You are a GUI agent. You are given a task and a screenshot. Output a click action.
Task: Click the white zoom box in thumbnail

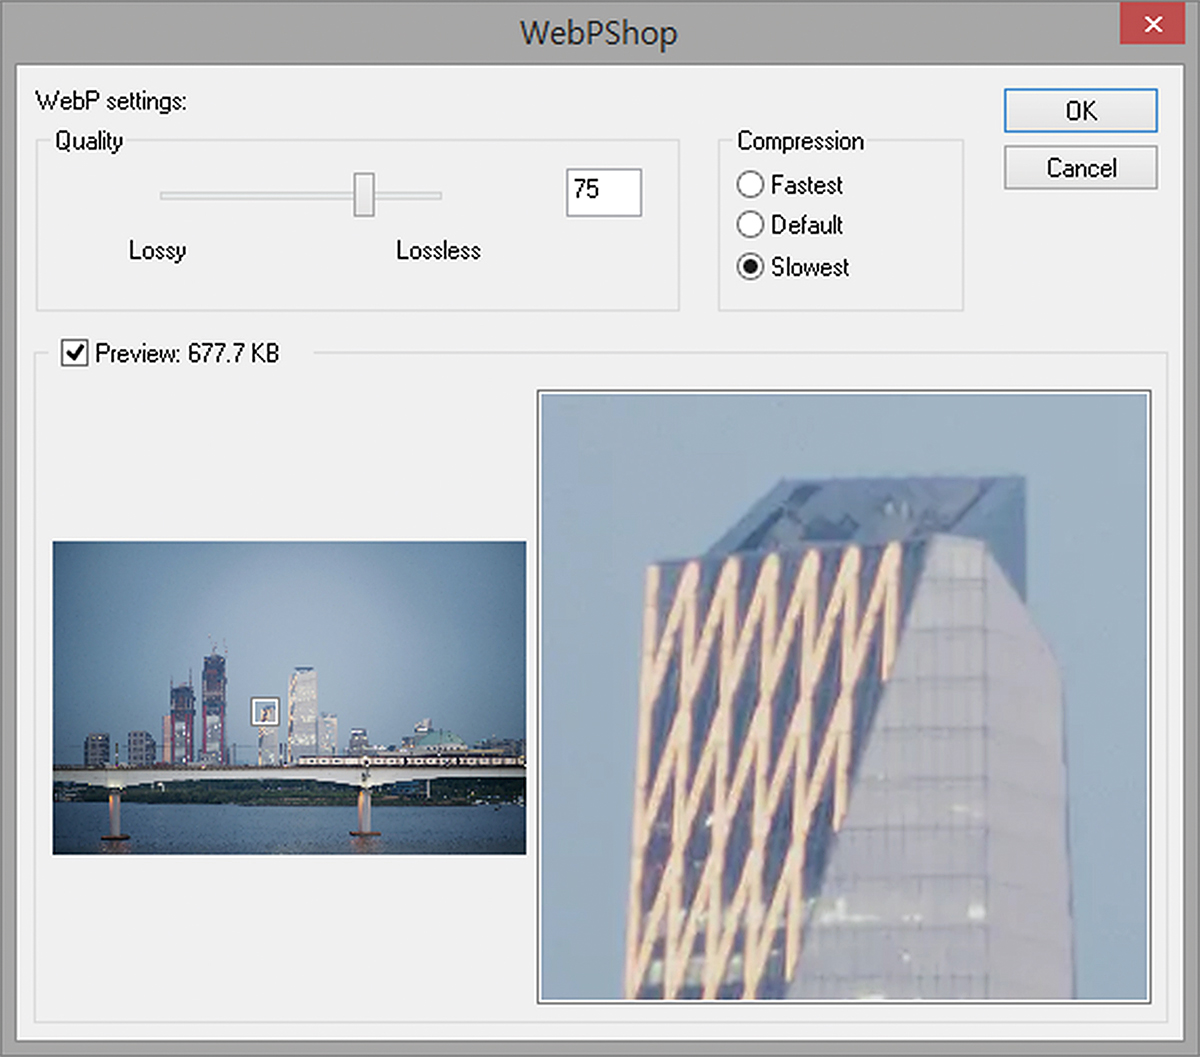pos(265,711)
